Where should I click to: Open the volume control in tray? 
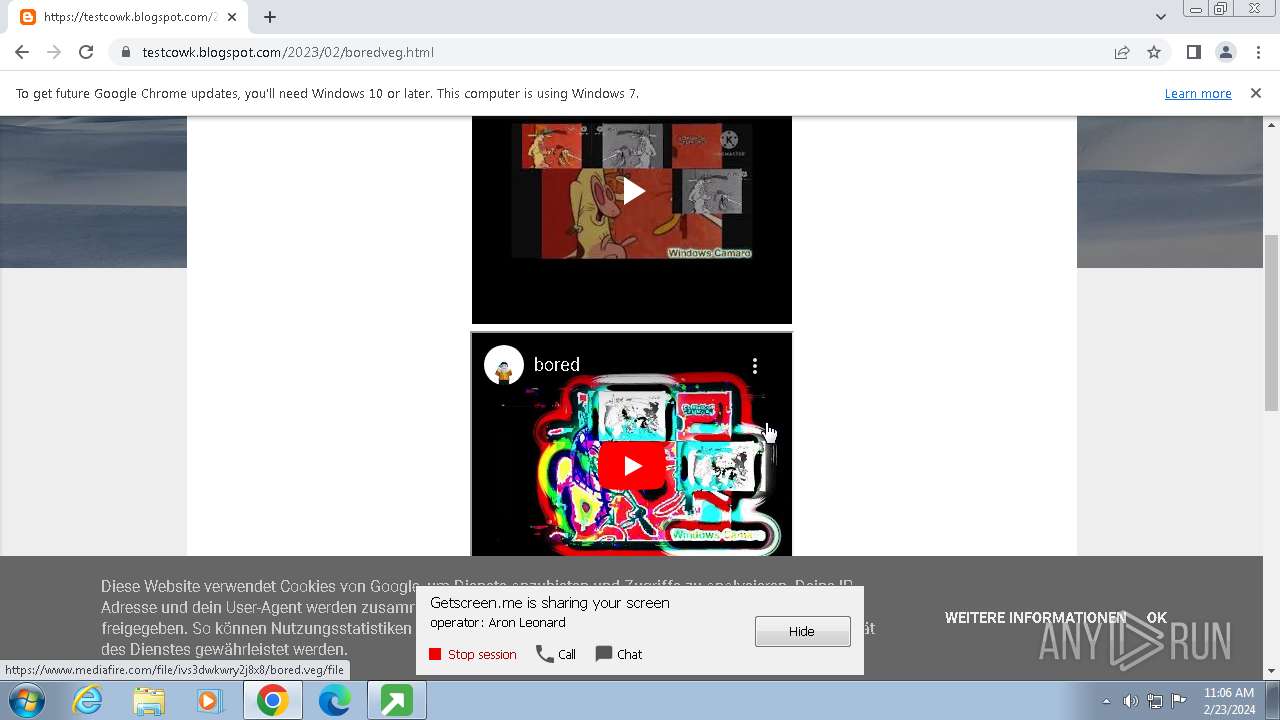[x=1130, y=701]
